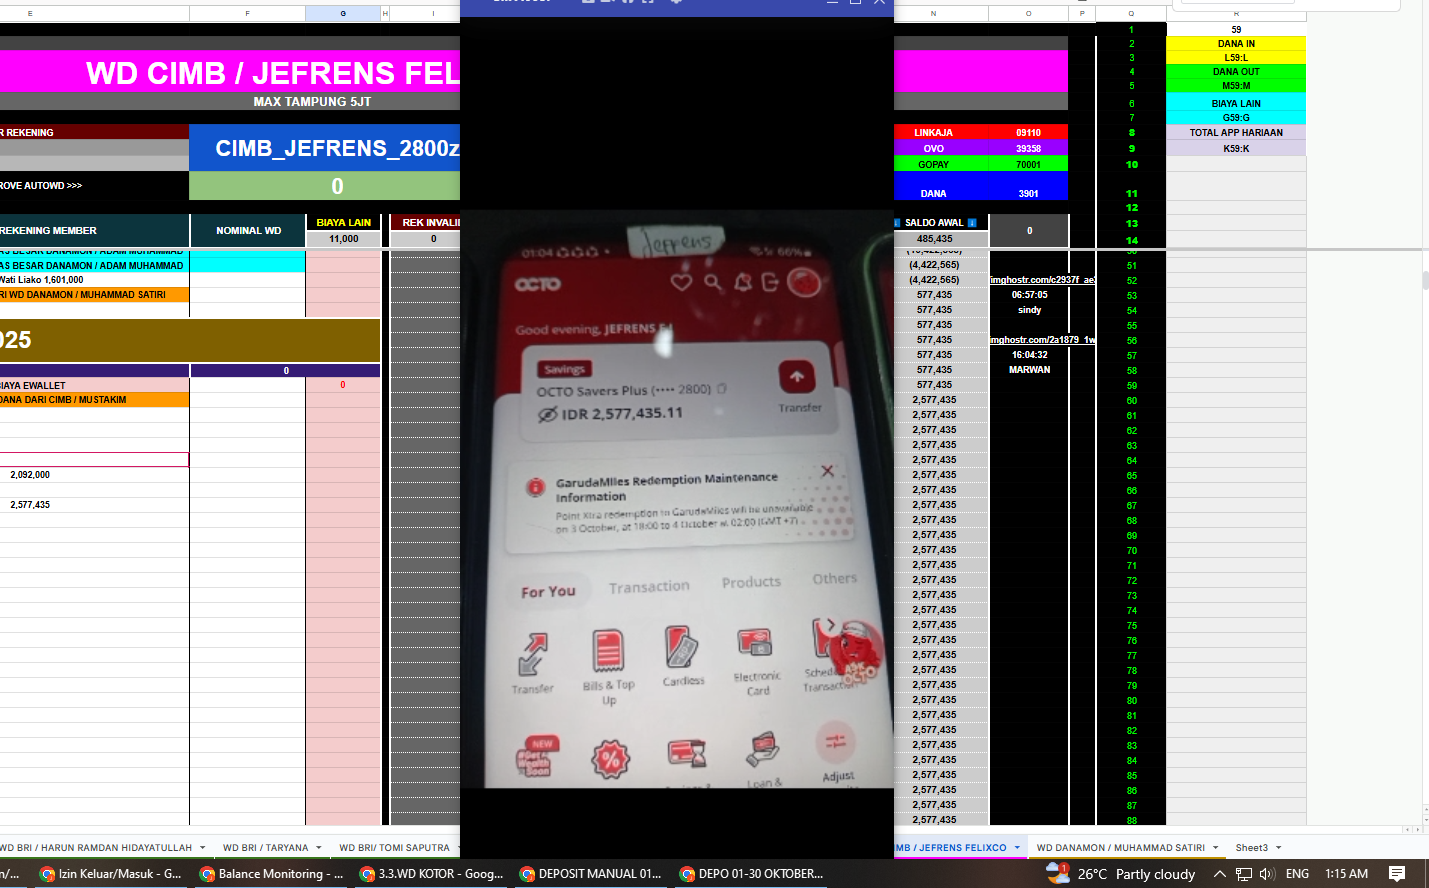
Task: Switch to the Transaction tab in OCTO
Action: 649,587
